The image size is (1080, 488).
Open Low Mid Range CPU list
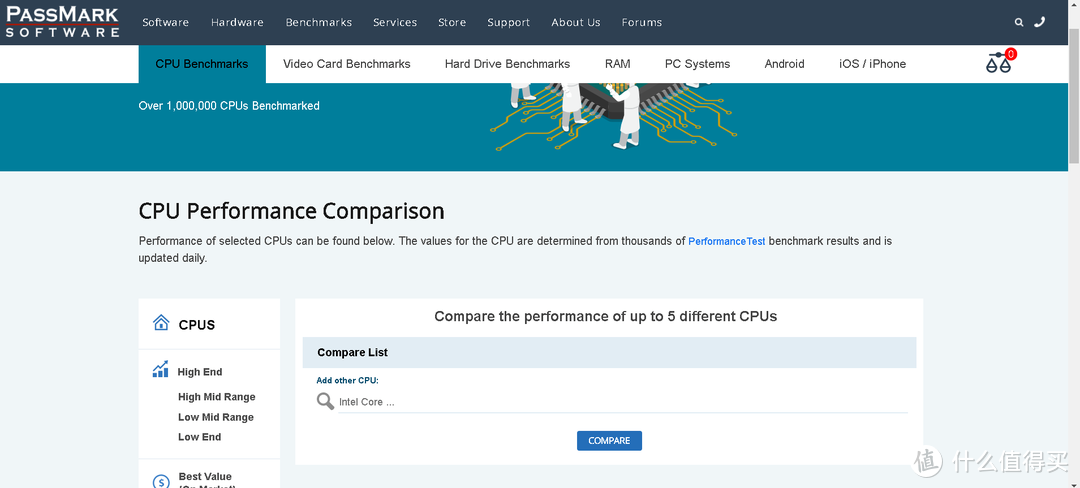click(x=216, y=417)
